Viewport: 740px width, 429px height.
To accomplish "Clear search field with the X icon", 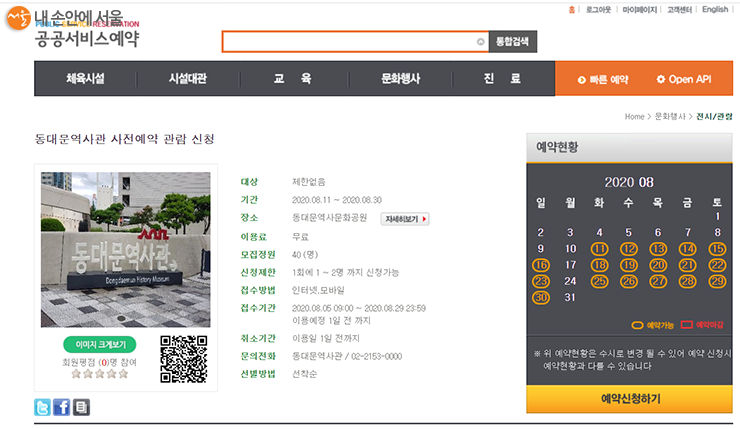I will point(481,42).
